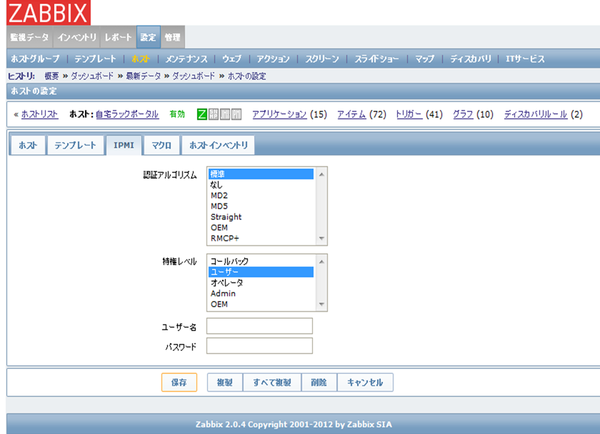Open グラフ (10) link
Screen dimensions: 600x434
tap(473, 114)
